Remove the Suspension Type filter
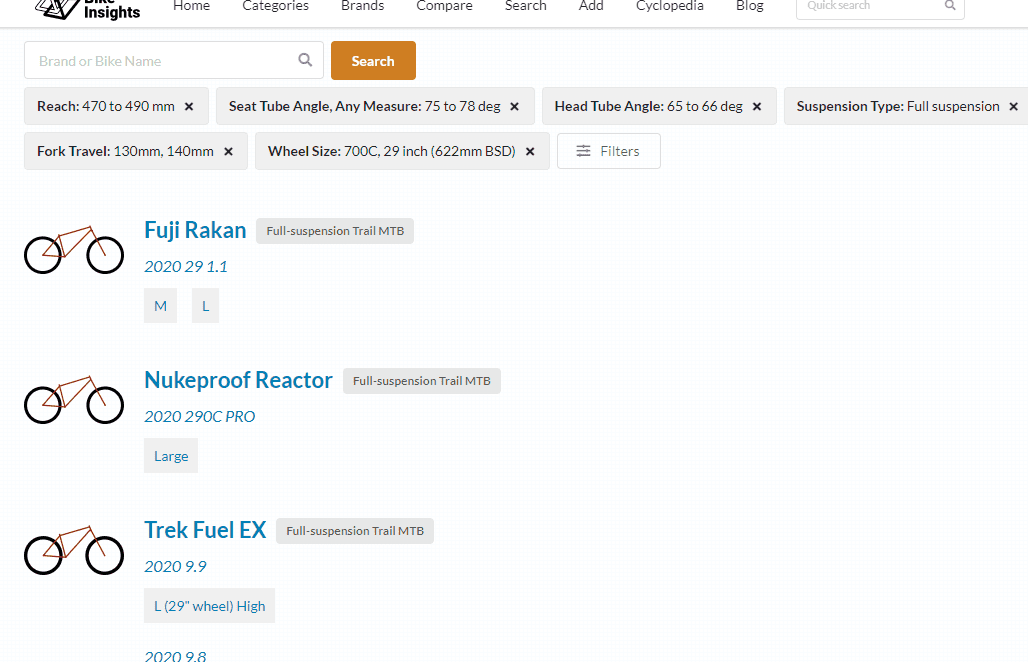The image size is (1028, 662). click(1014, 106)
